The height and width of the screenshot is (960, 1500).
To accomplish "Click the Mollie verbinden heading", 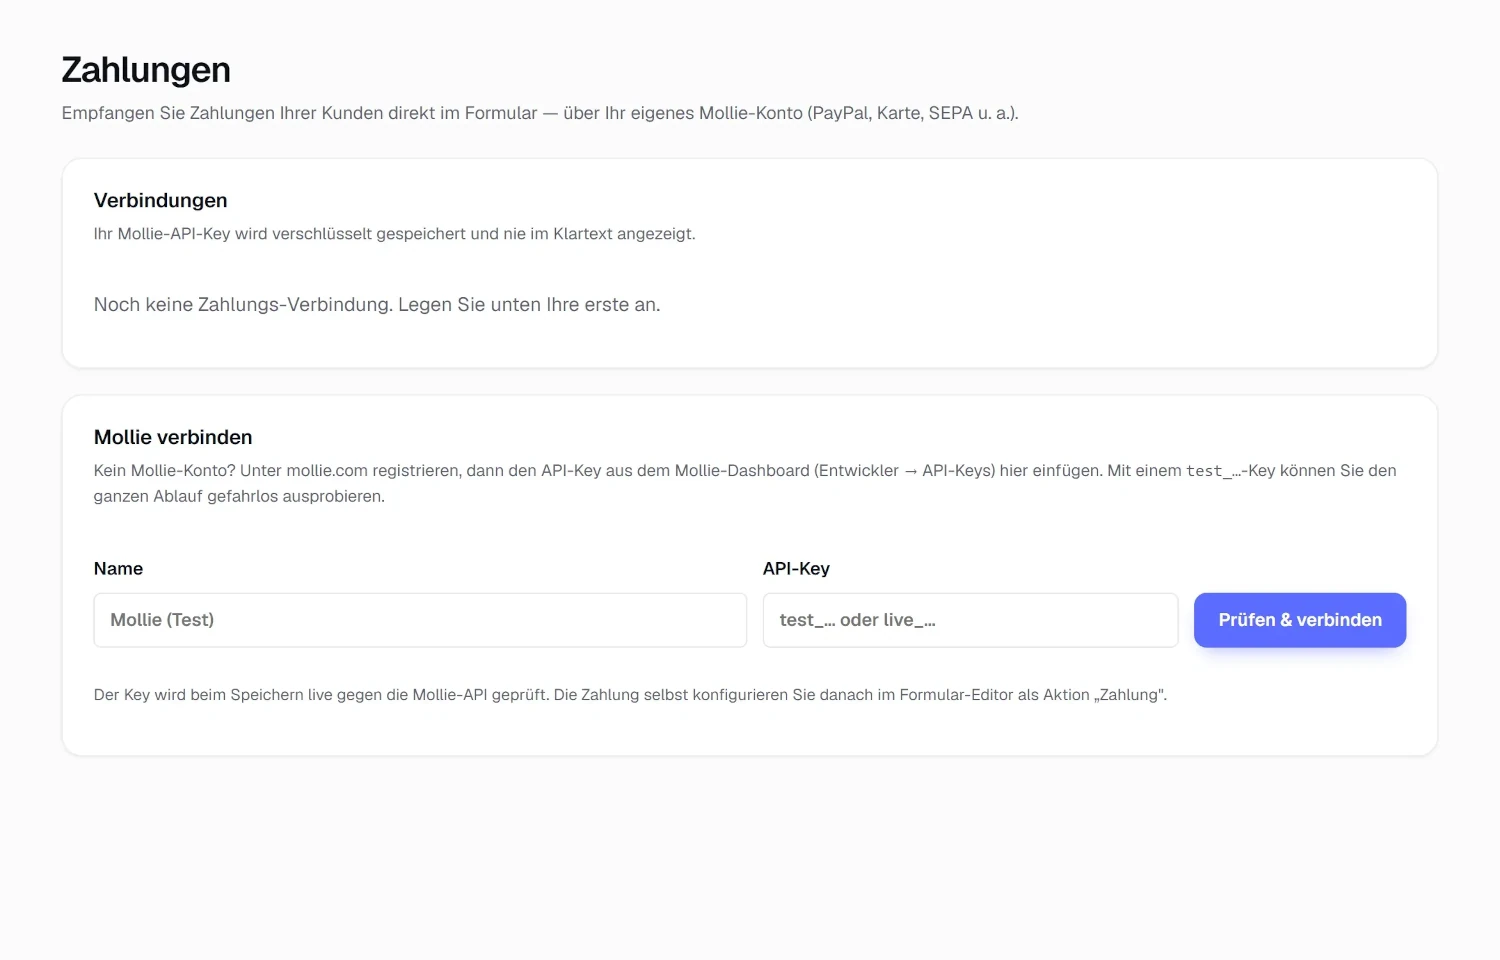I will (x=173, y=437).
